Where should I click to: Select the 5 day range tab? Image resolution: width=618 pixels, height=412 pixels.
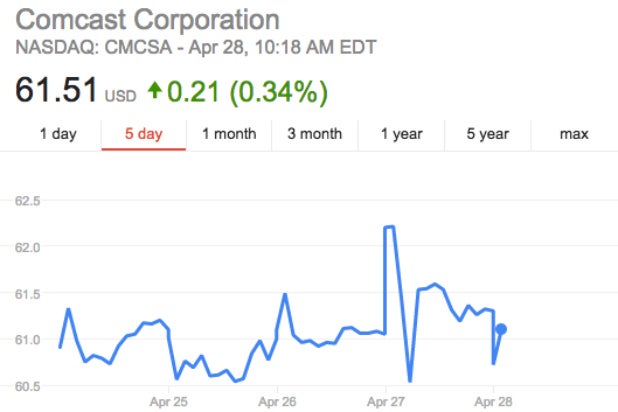pos(143,133)
